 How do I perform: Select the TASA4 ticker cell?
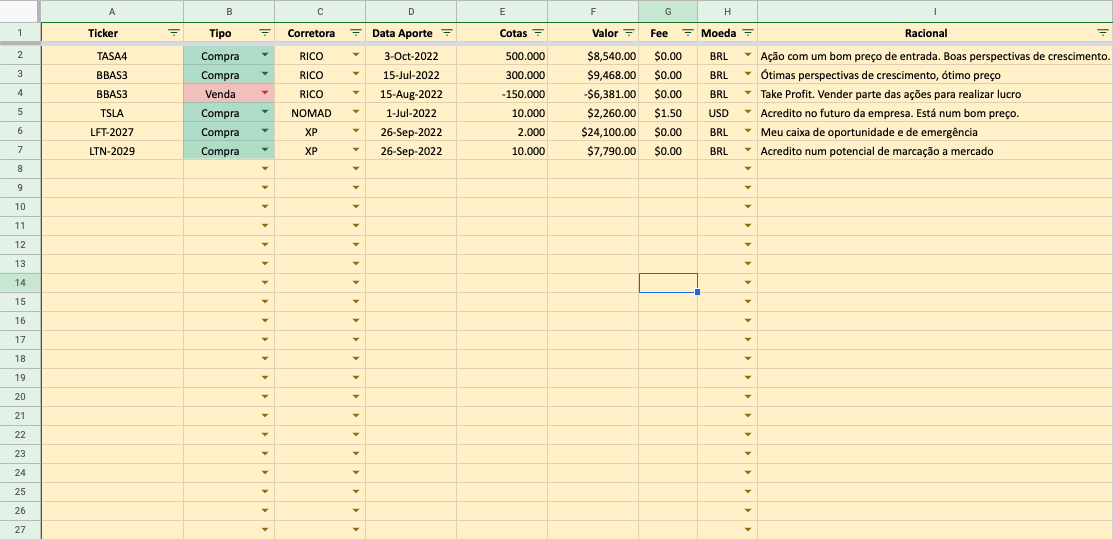(113, 55)
